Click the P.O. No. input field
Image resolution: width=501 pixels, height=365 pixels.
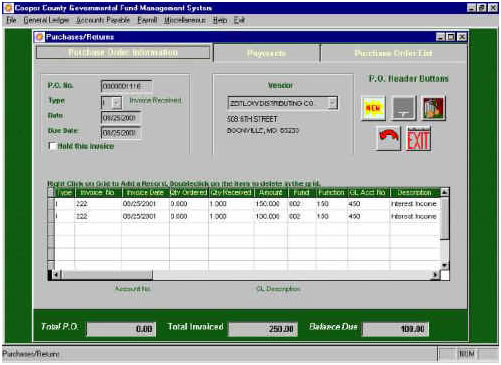(126, 86)
